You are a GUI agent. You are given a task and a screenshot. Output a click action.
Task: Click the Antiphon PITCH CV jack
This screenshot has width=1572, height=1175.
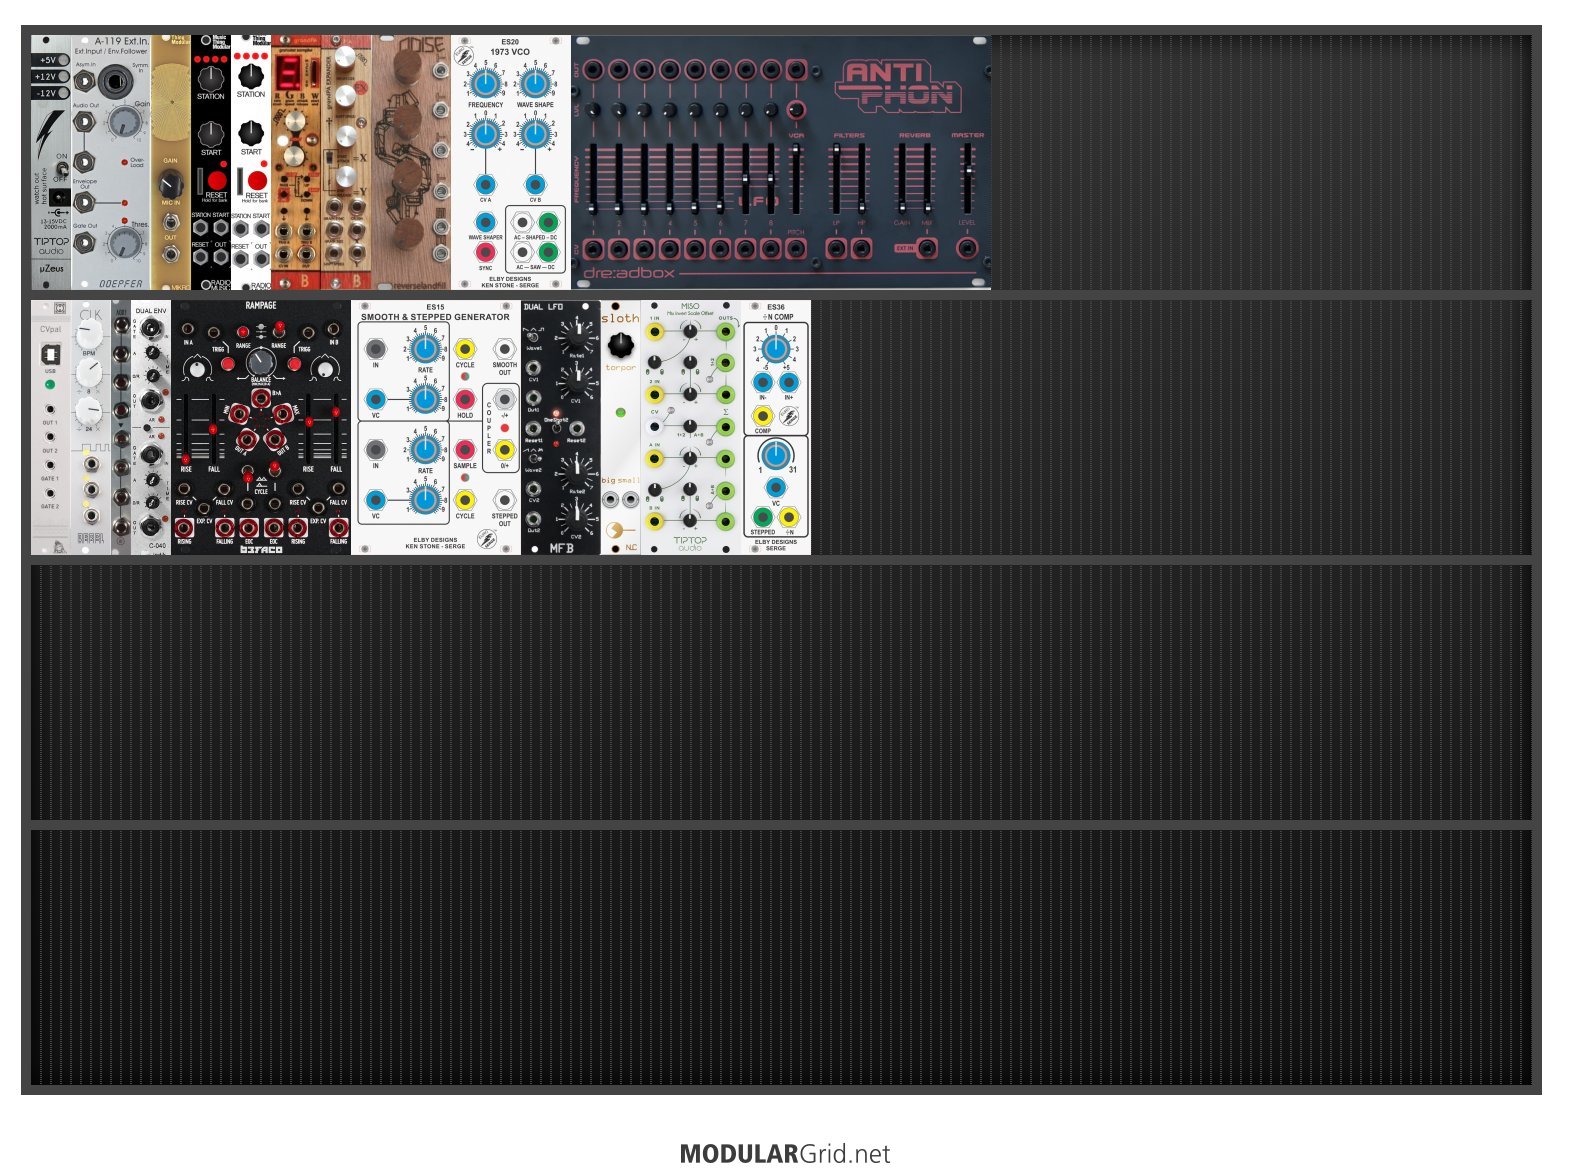796,248
